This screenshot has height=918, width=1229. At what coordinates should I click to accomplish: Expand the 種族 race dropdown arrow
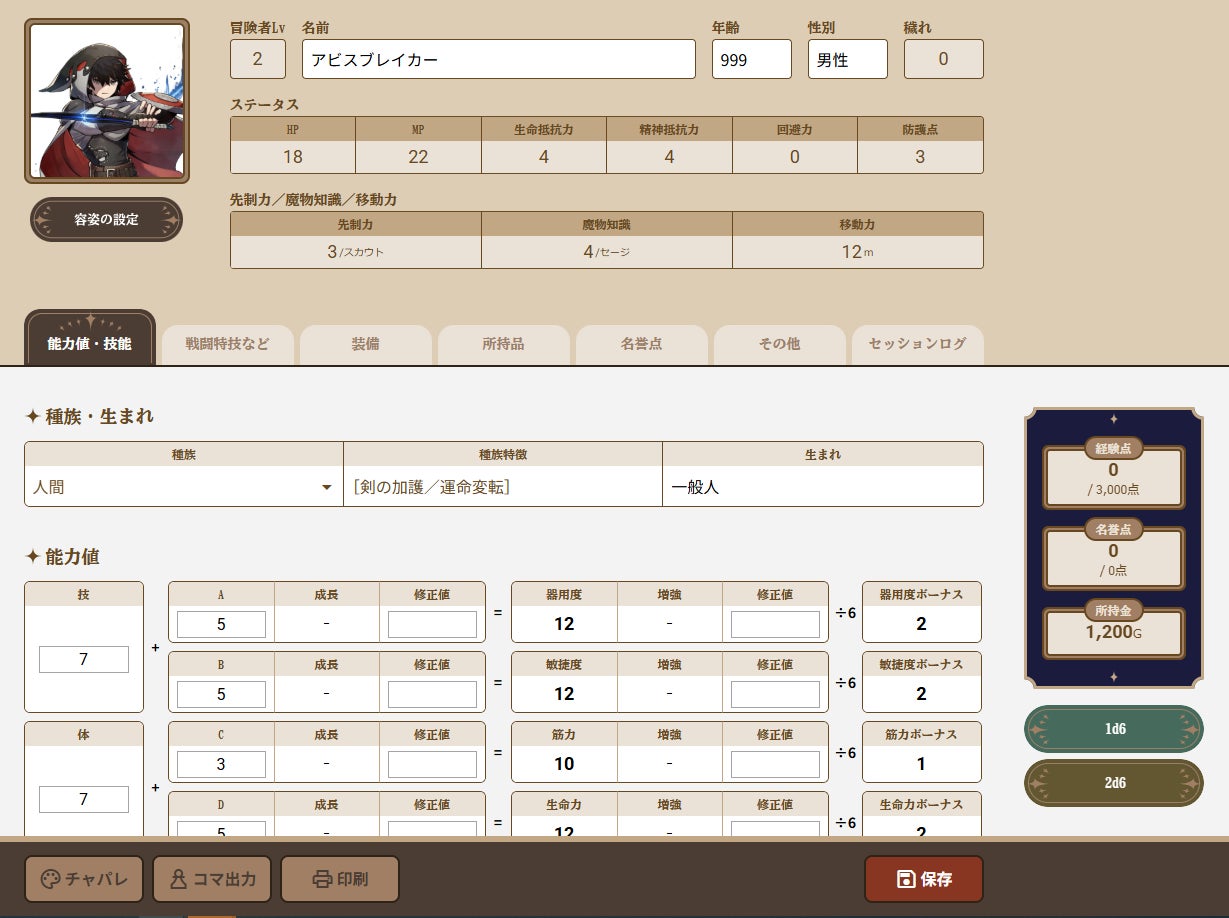[x=326, y=488]
